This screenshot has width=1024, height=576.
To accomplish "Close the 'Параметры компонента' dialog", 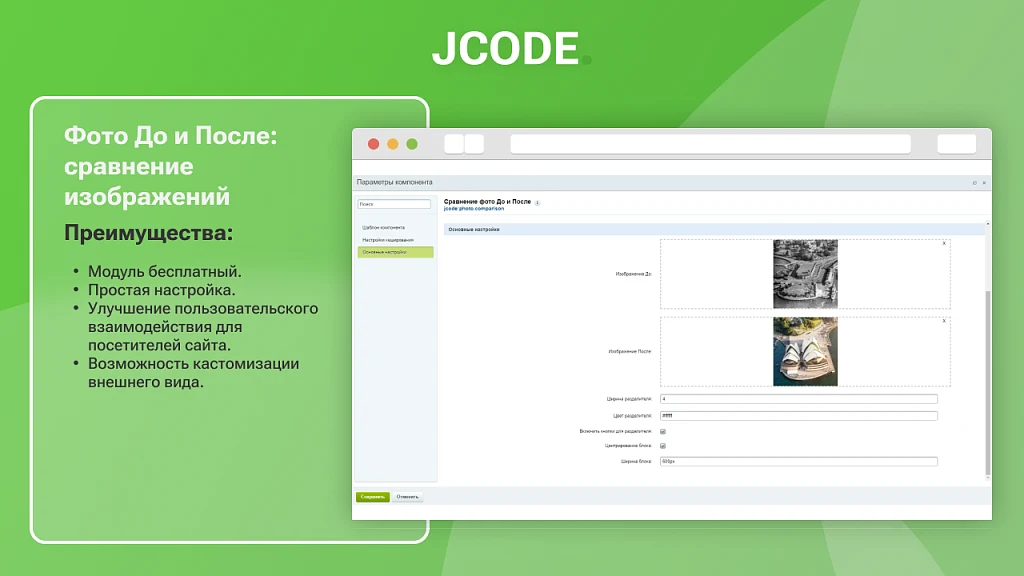I will (x=984, y=183).
